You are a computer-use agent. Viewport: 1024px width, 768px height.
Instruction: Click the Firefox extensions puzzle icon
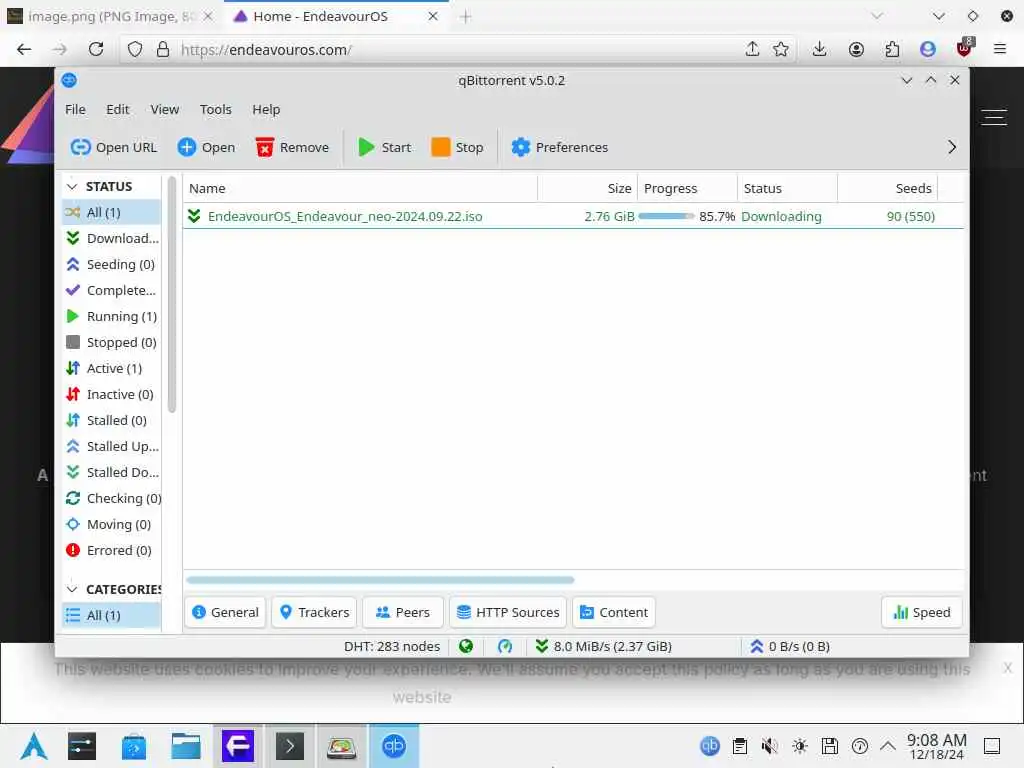click(892, 49)
